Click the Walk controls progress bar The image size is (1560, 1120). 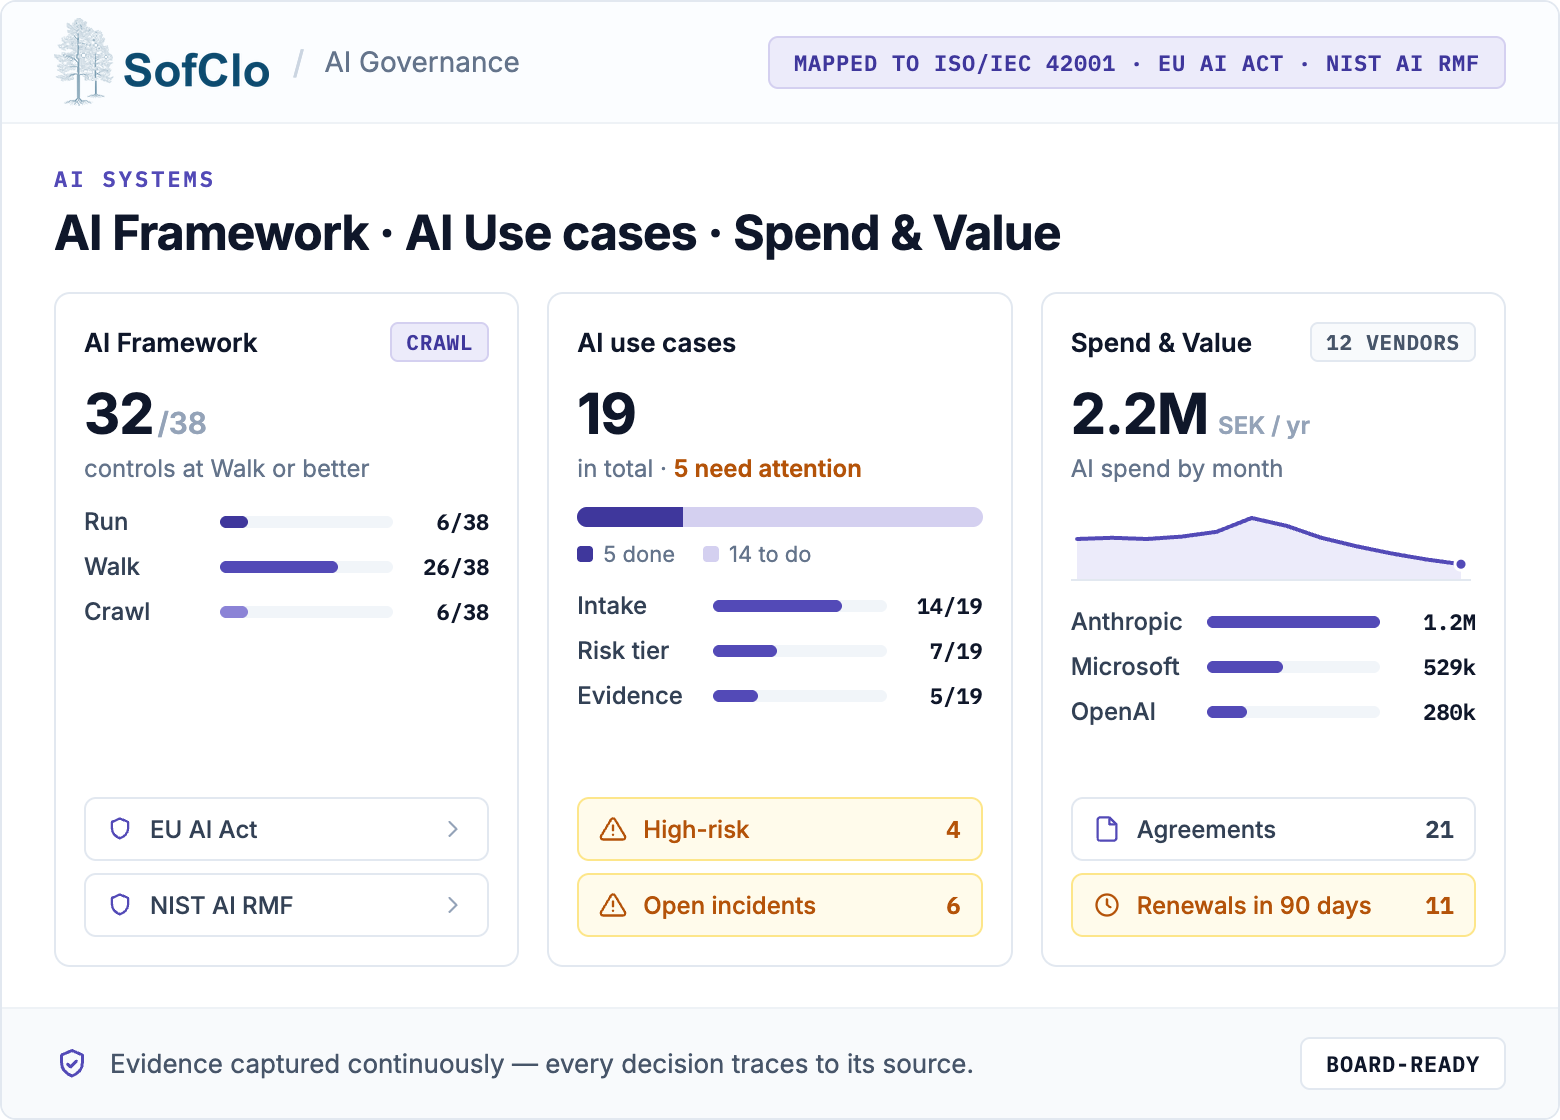tap(306, 567)
